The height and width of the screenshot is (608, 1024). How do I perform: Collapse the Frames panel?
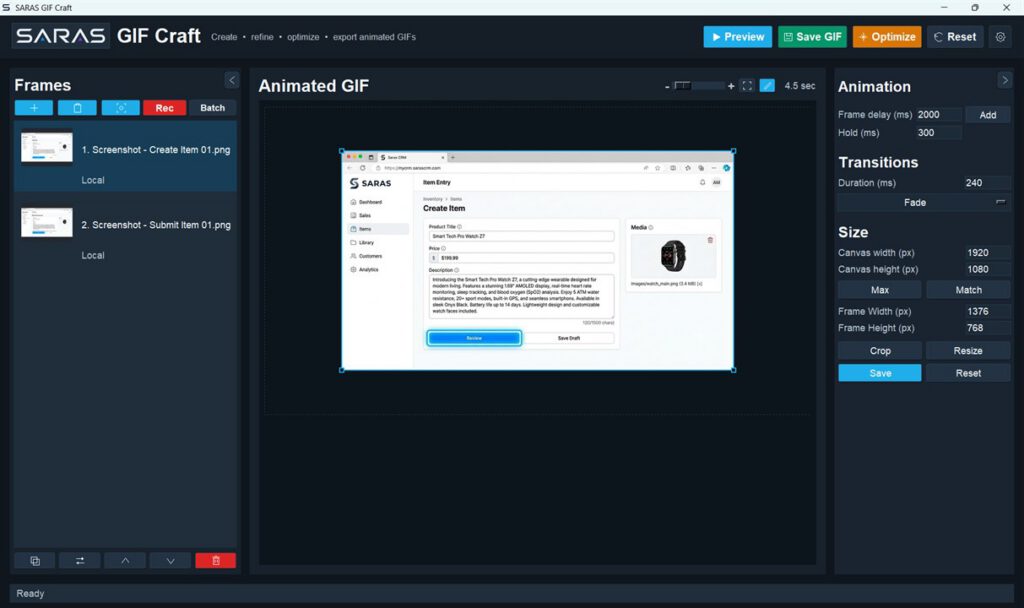pos(232,80)
